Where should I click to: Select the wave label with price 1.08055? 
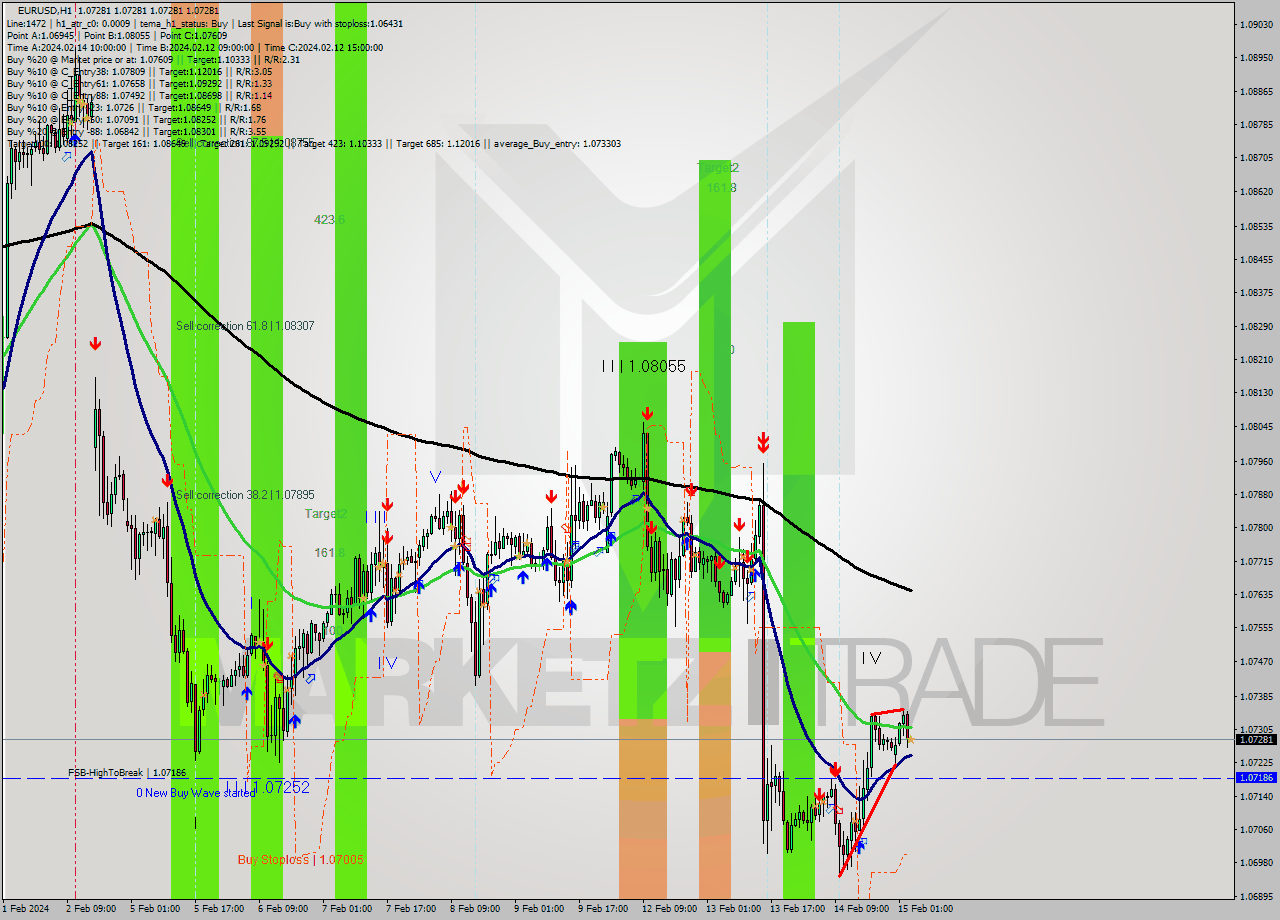(644, 367)
